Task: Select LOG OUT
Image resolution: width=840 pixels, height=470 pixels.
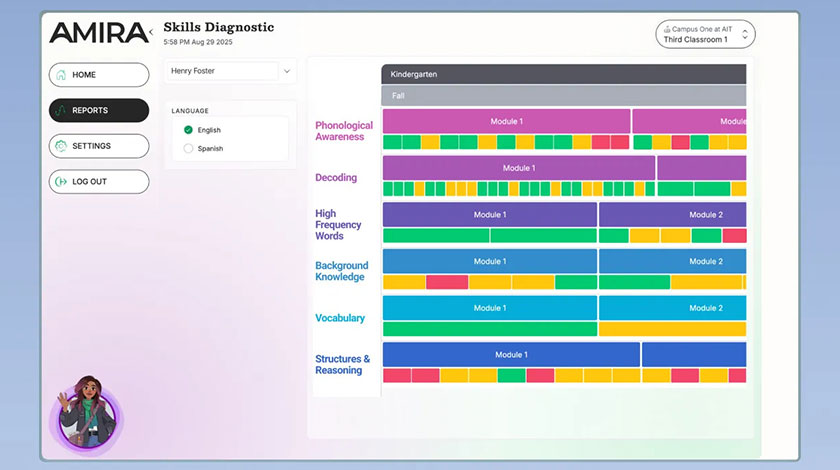Action: (99, 182)
